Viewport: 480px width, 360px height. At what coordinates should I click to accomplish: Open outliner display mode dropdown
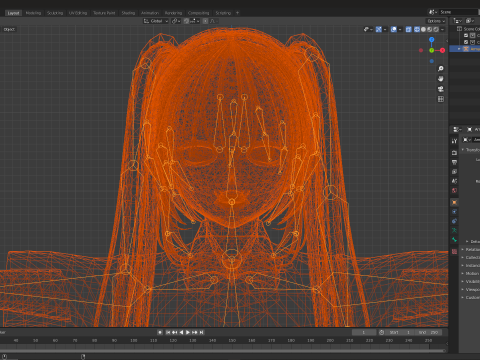pyautogui.click(x=458, y=21)
